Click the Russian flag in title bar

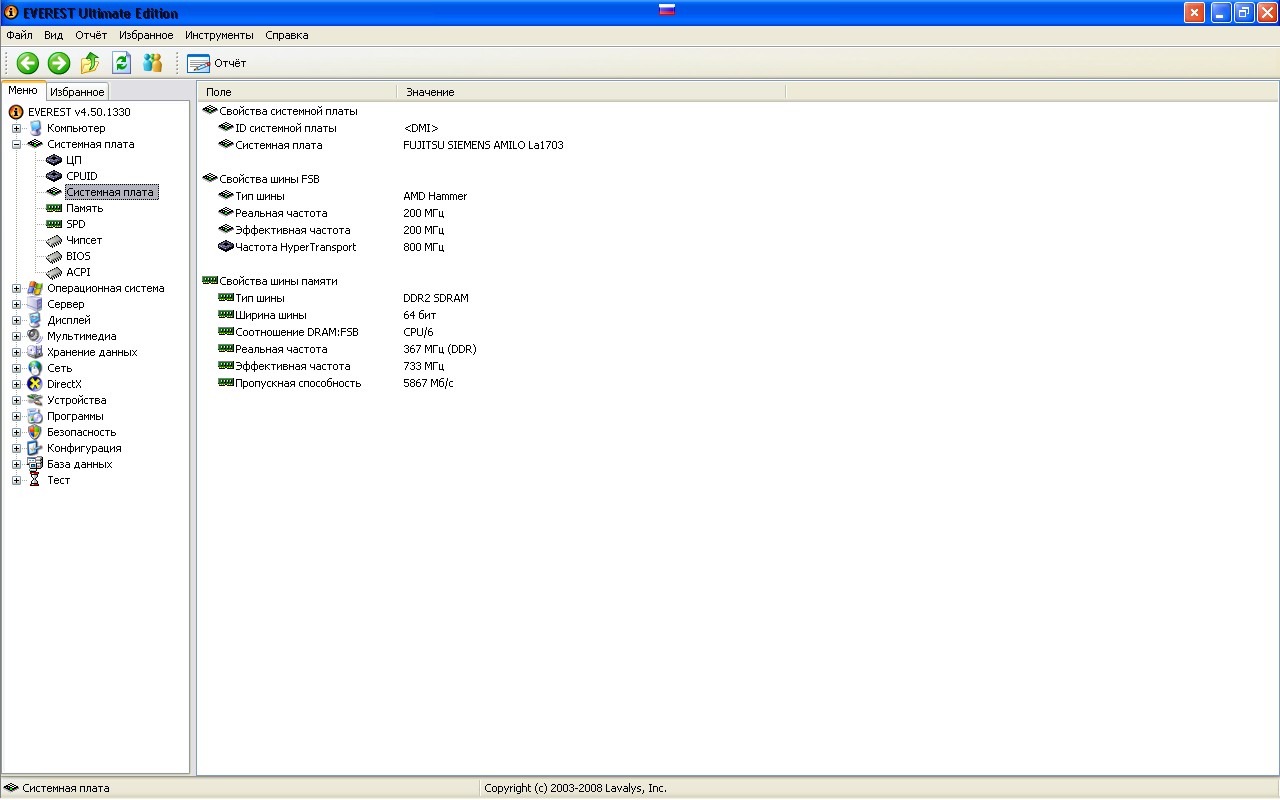tap(667, 11)
